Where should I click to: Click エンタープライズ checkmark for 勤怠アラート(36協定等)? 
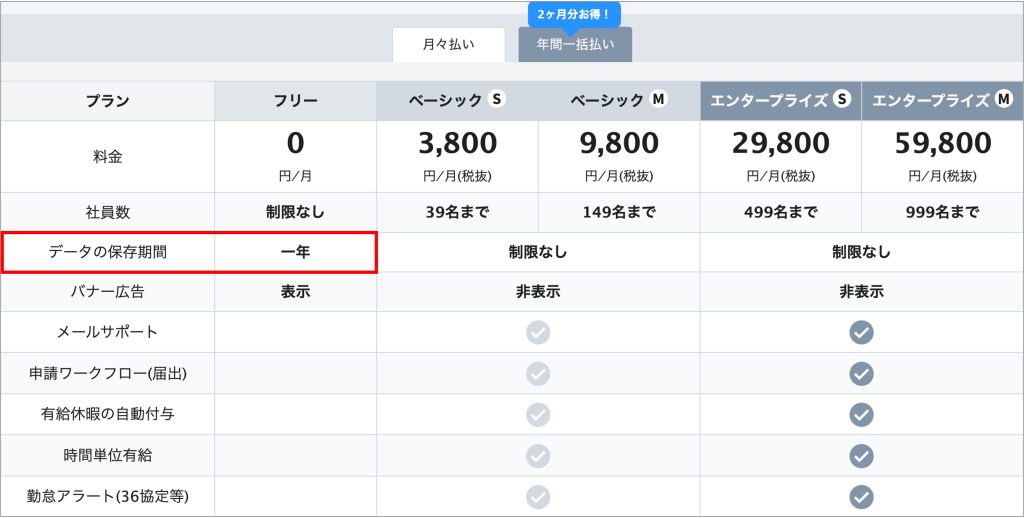tap(861, 496)
